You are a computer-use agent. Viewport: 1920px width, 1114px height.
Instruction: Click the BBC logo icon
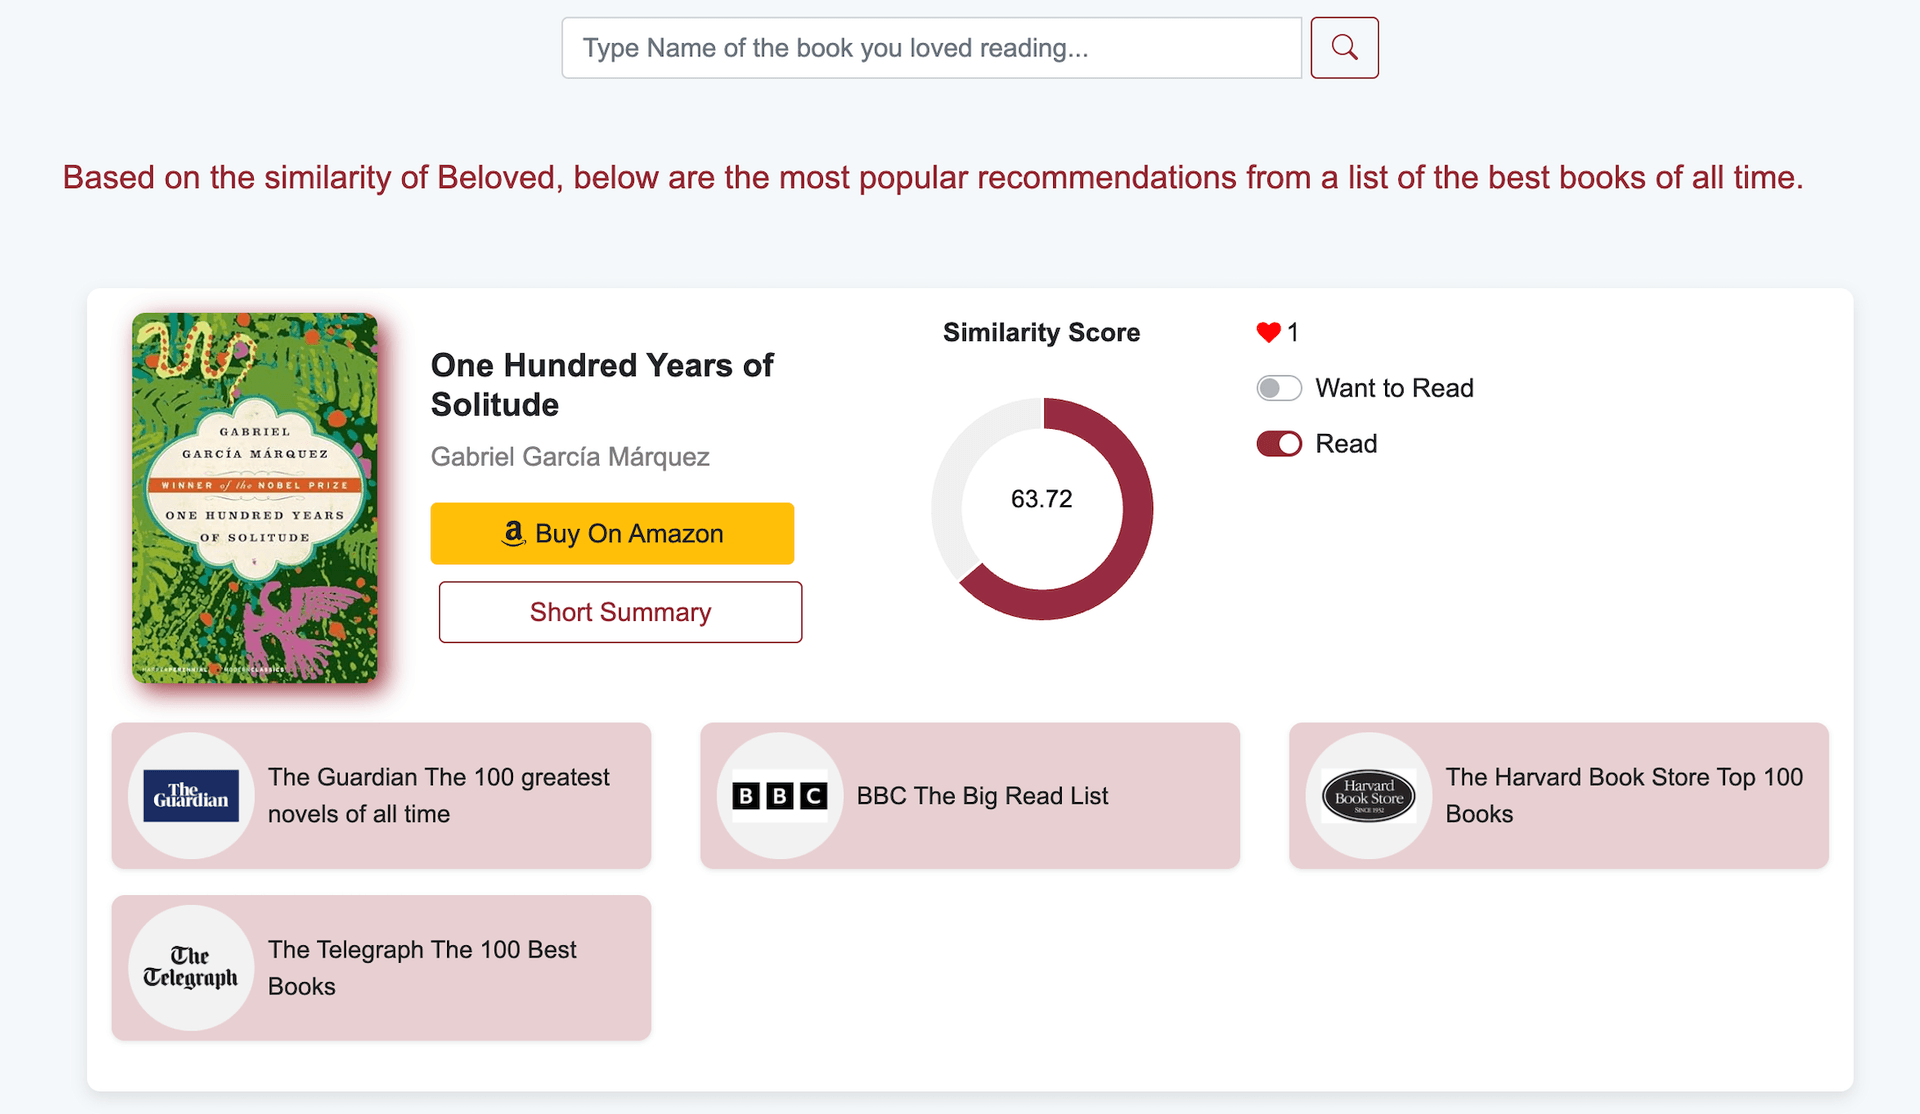[x=780, y=796]
